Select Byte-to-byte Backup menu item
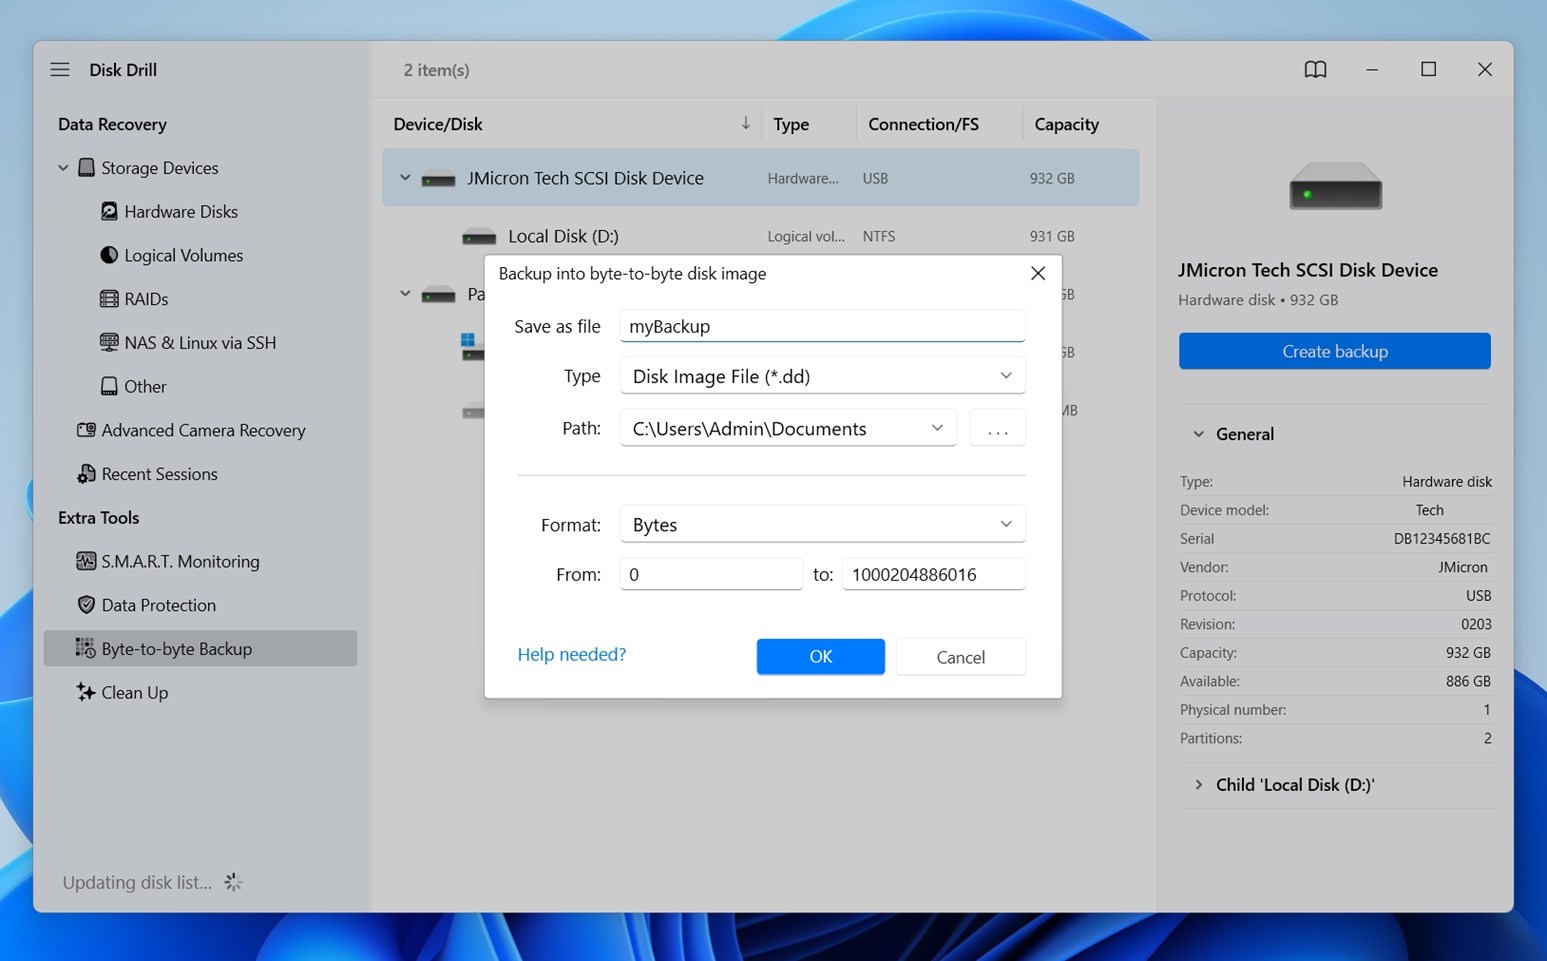Viewport: 1547px width, 961px height. pyautogui.click(x=176, y=649)
